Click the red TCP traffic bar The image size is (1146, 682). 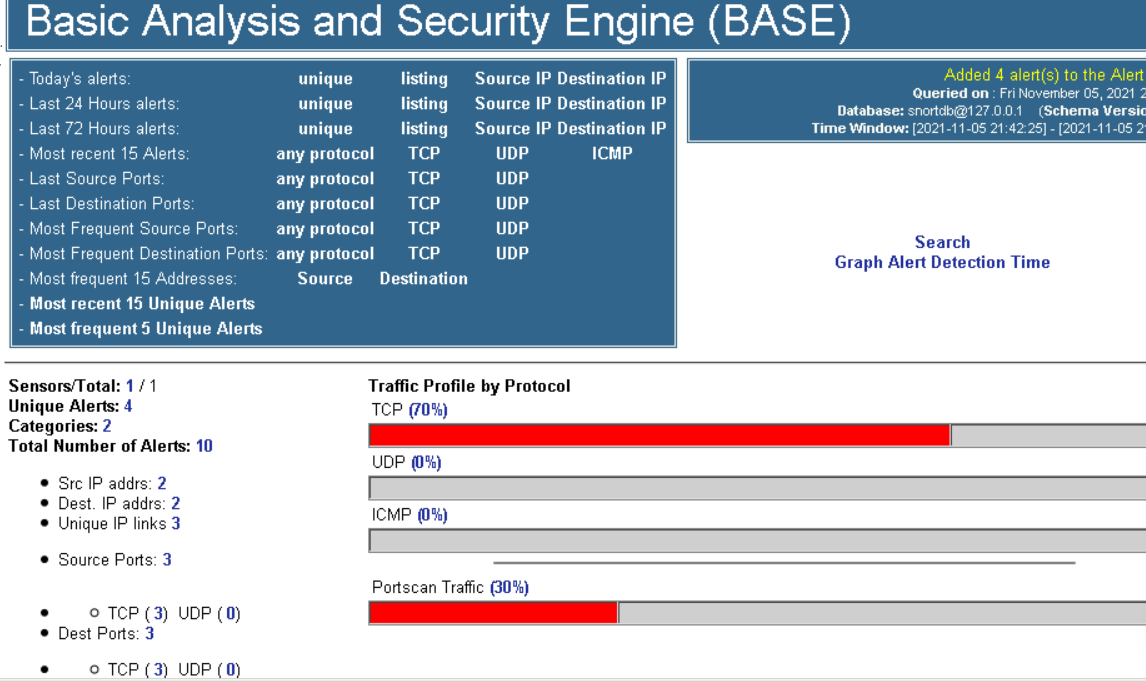(659, 436)
